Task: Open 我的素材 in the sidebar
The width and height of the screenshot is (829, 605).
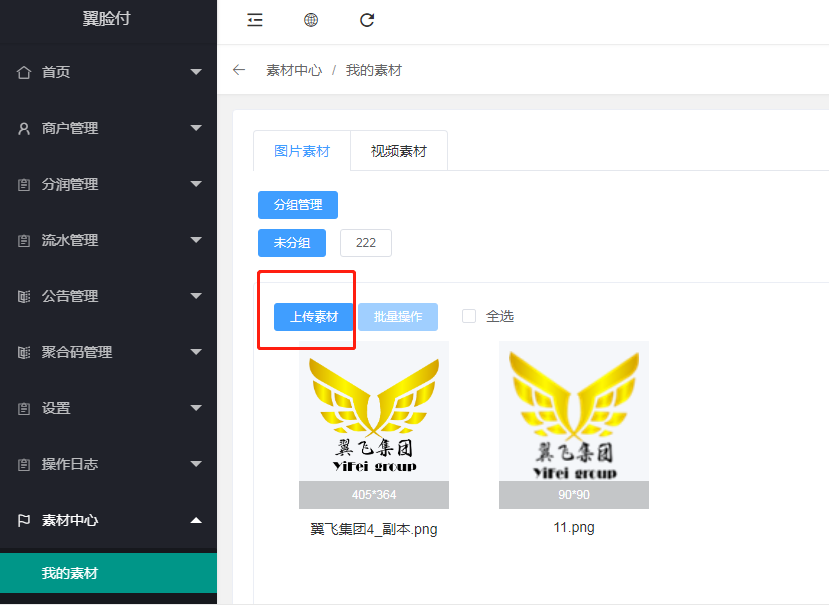Action: coord(108,573)
